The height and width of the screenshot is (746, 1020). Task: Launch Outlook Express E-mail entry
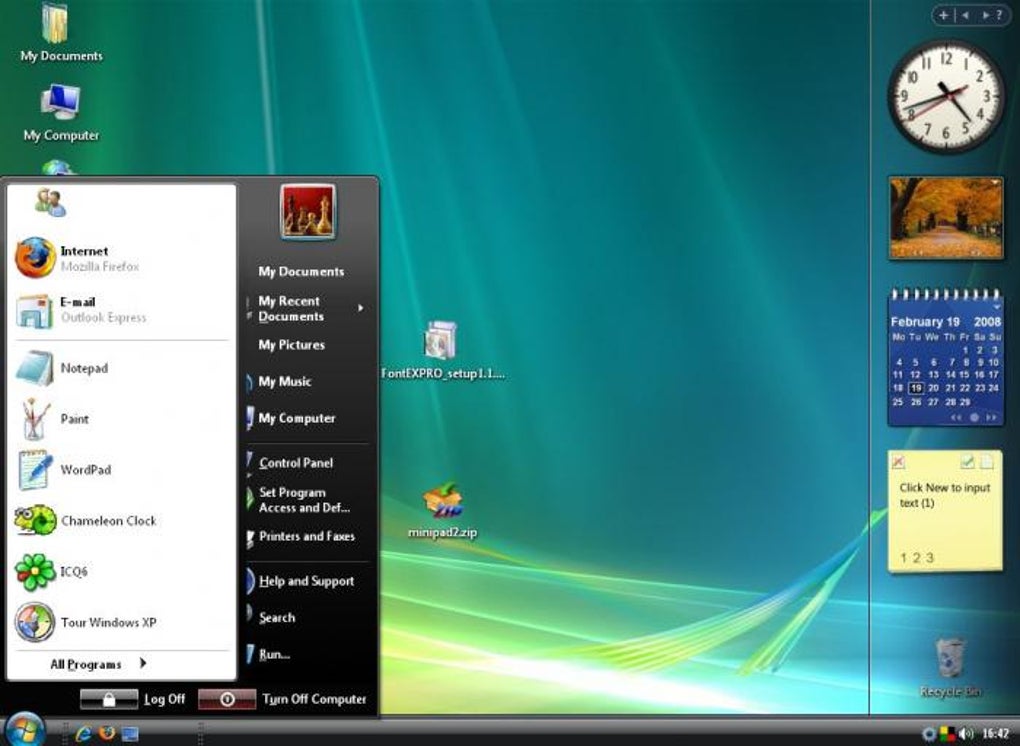pos(122,310)
